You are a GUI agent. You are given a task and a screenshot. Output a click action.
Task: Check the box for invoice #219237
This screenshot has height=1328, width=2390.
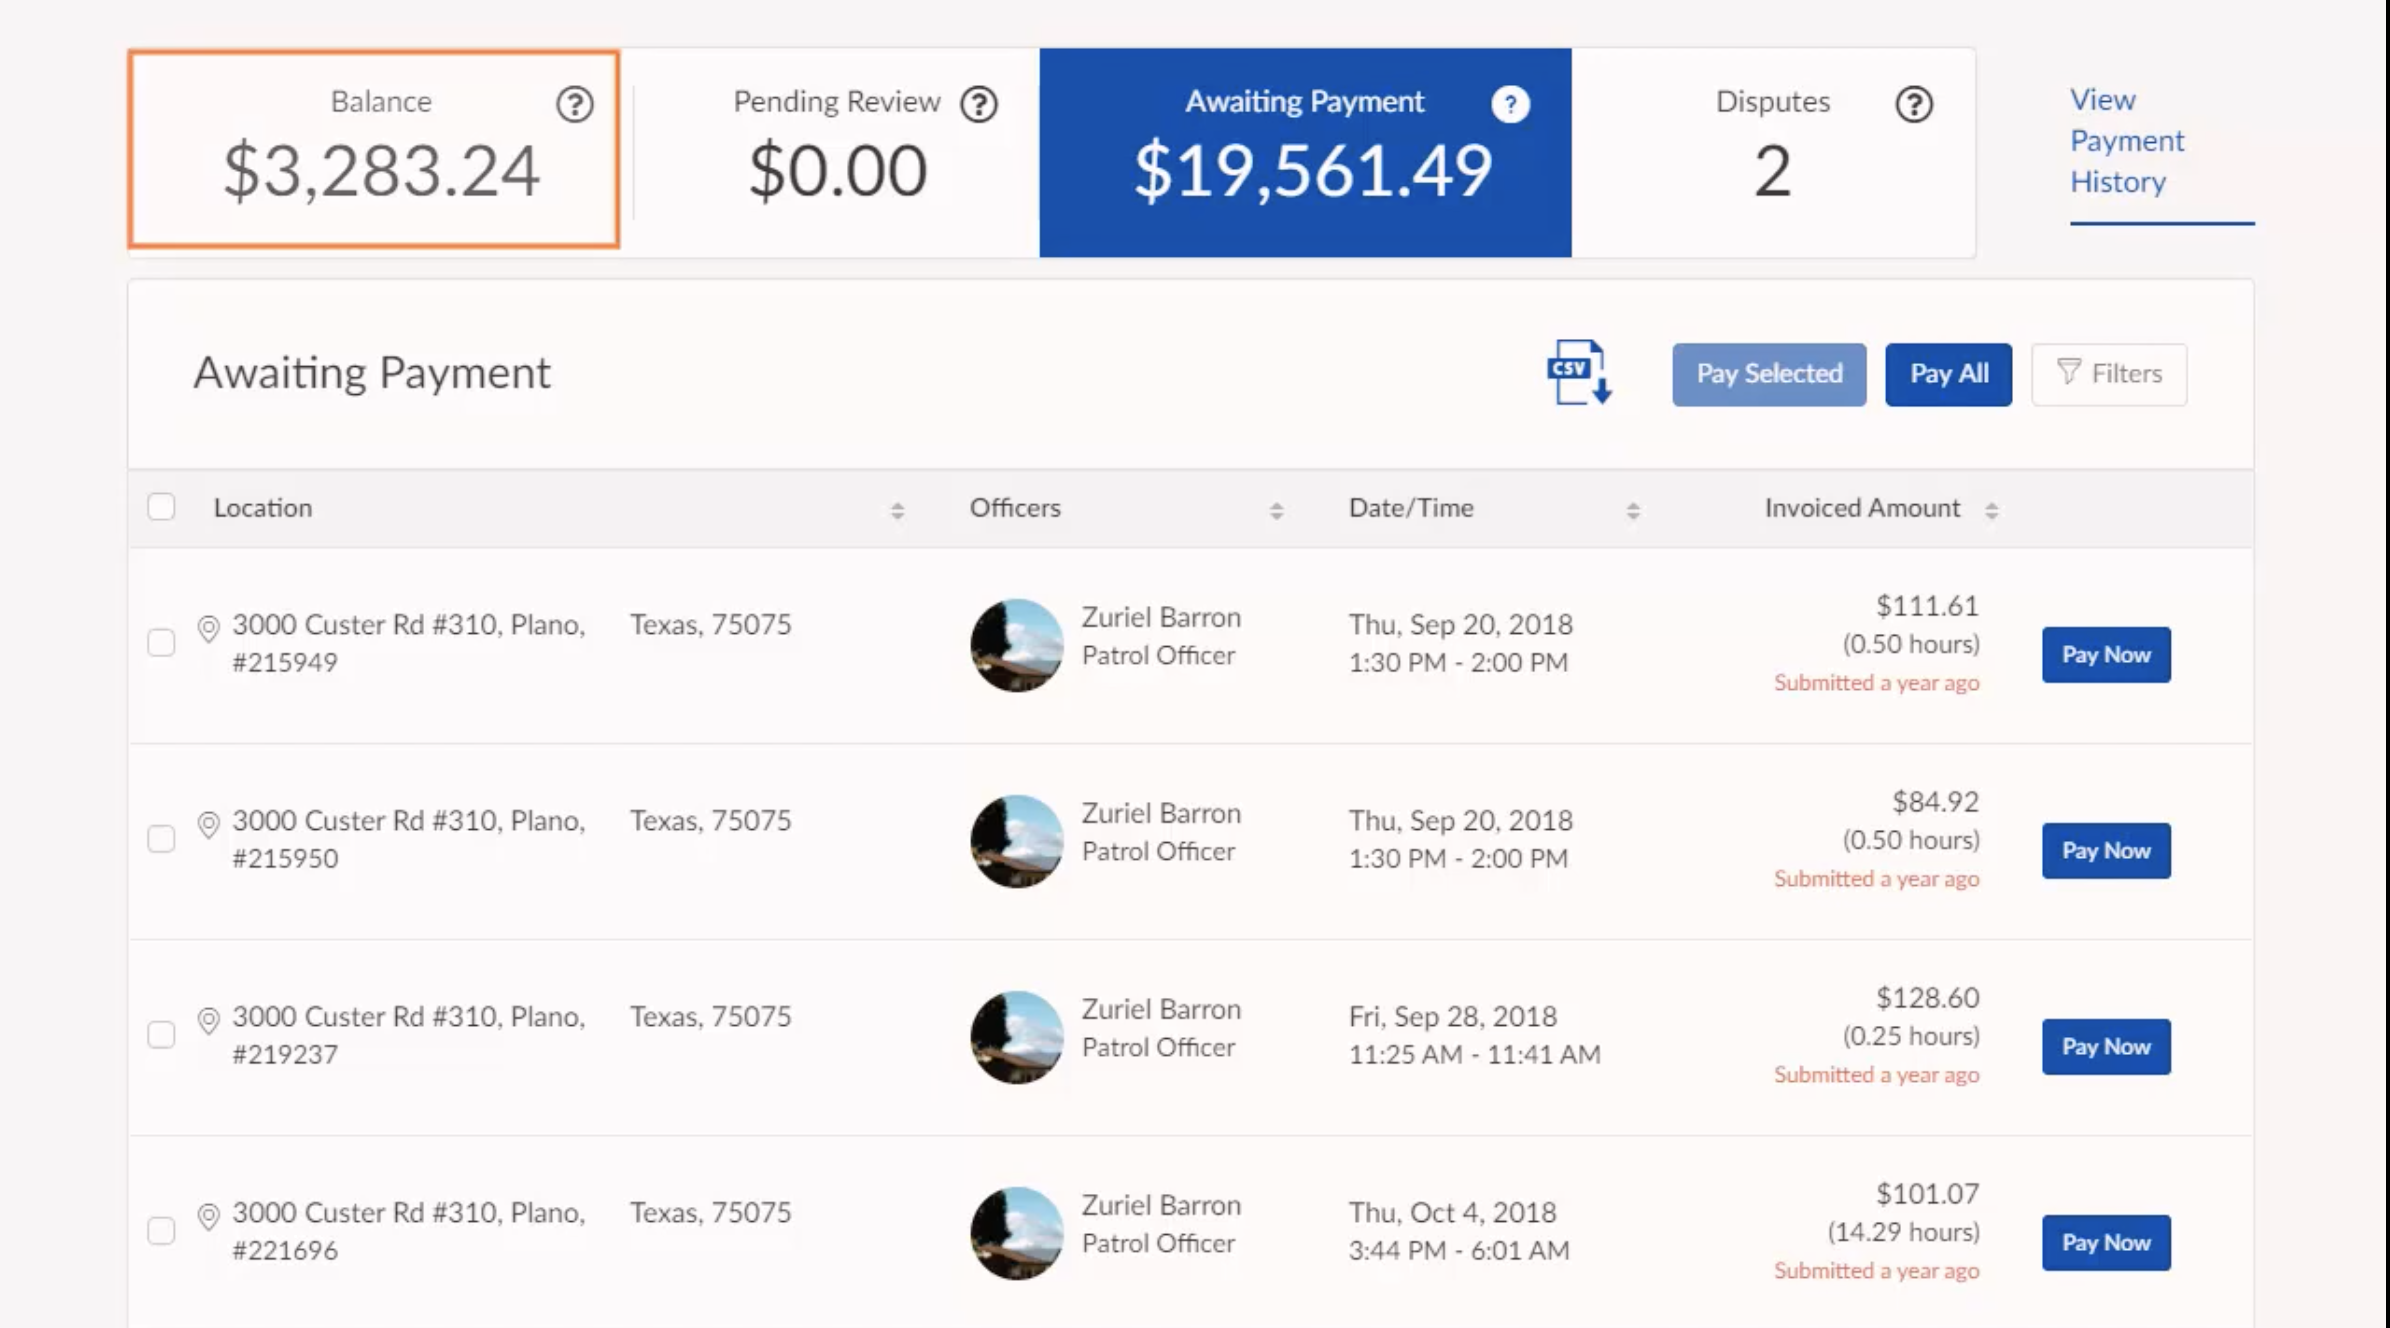[x=161, y=1034]
